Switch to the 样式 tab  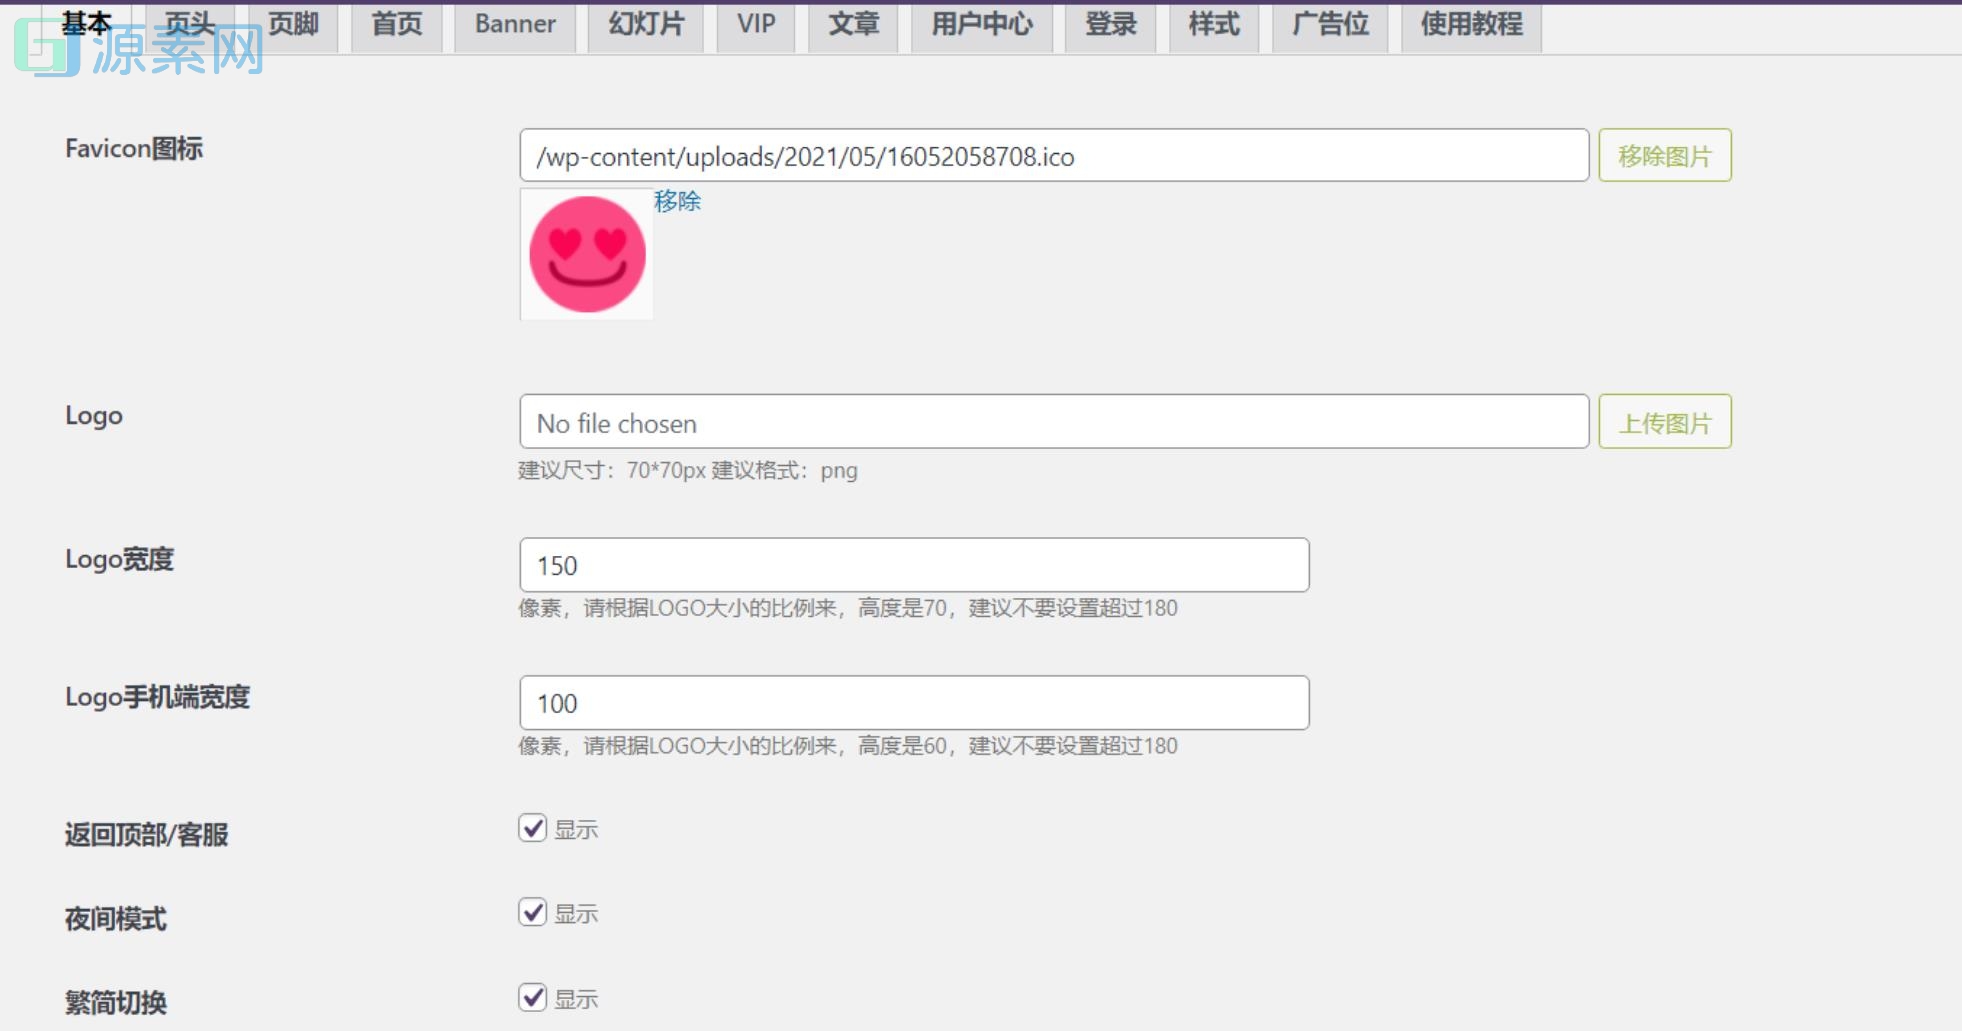[x=1213, y=24]
